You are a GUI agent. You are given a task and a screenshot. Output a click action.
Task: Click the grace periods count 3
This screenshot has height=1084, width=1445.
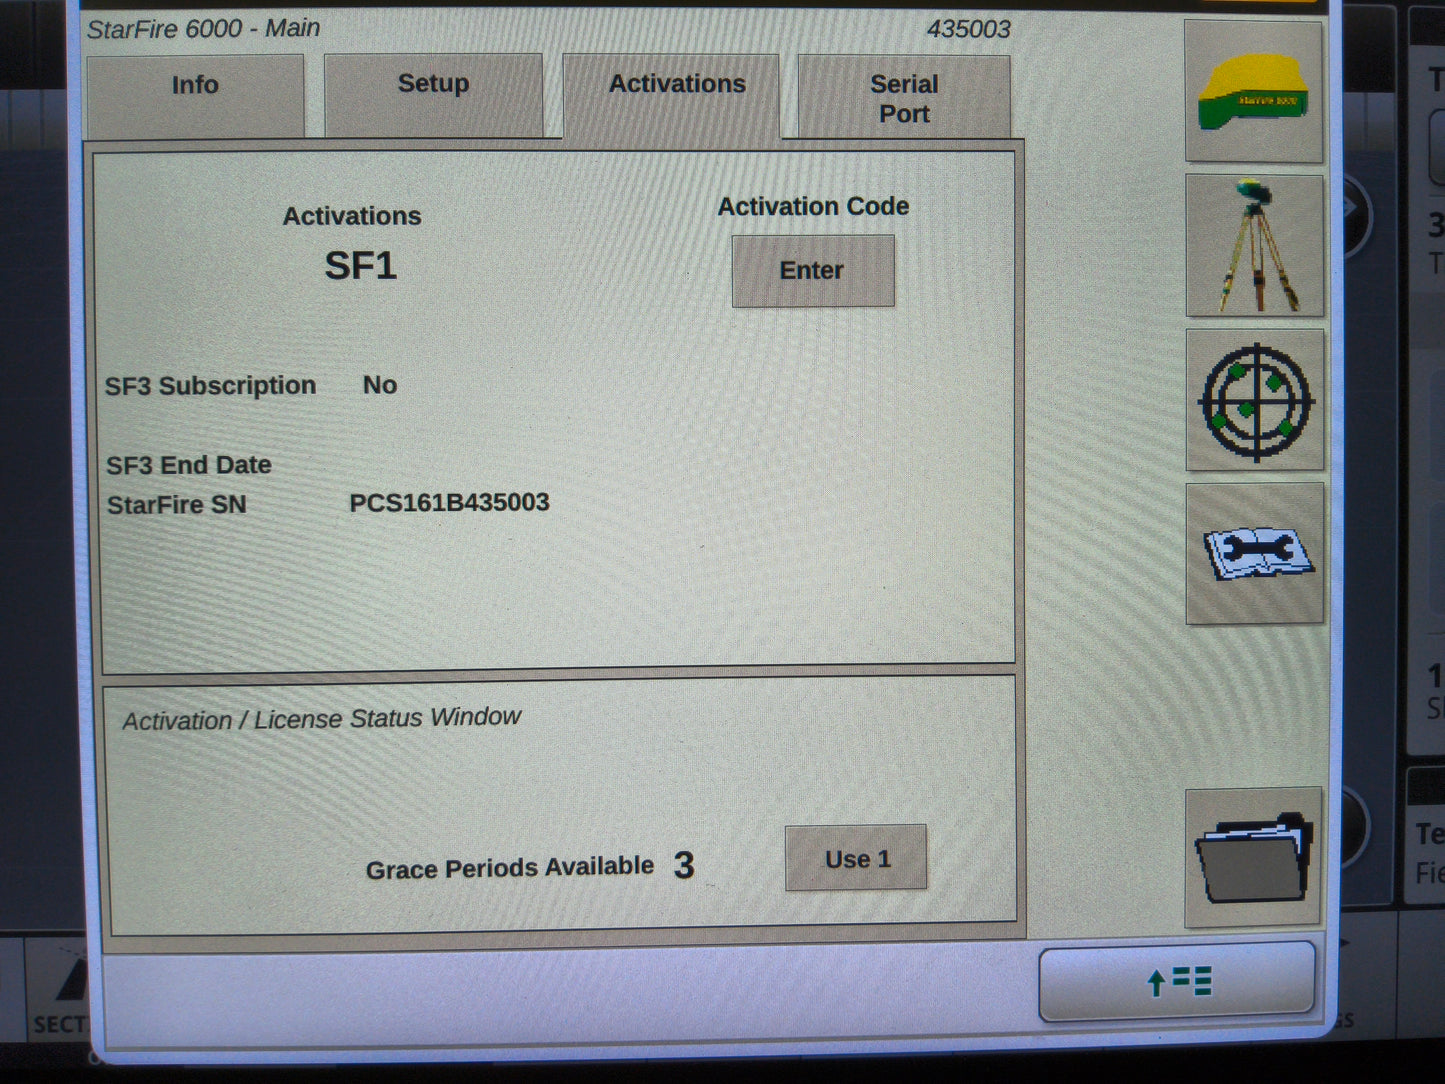[x=684, y=866]
